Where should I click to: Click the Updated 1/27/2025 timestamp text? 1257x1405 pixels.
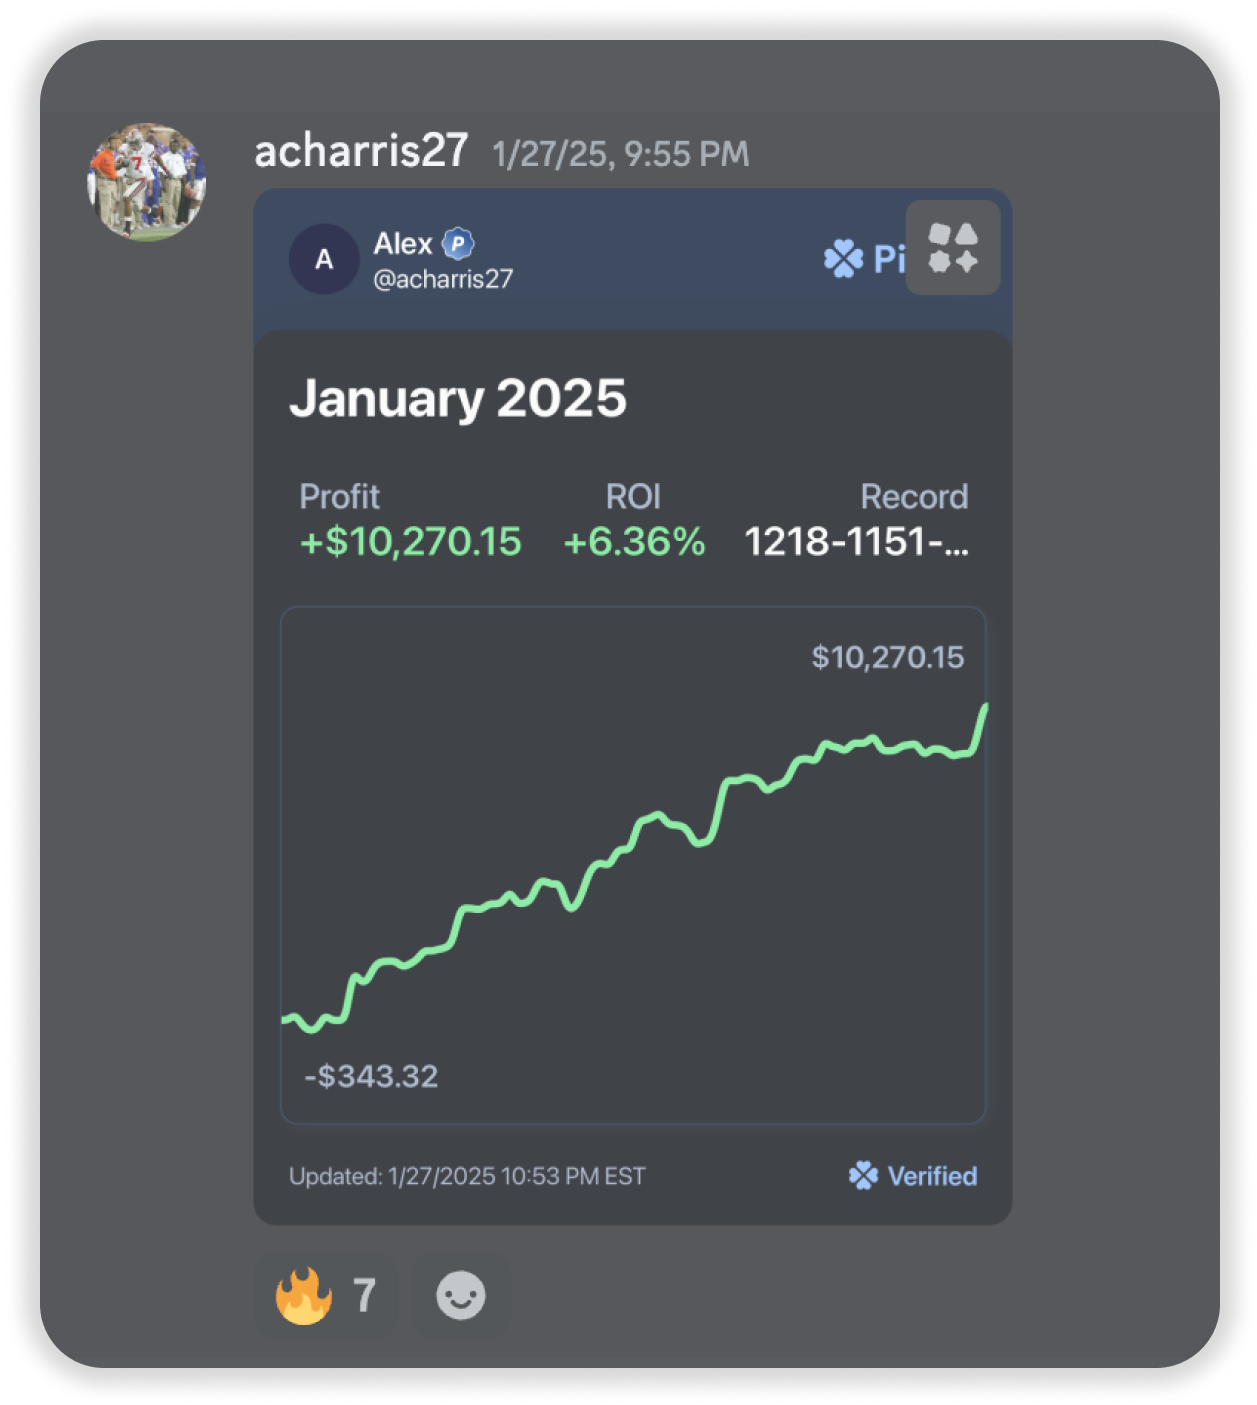pos(467,1176)
